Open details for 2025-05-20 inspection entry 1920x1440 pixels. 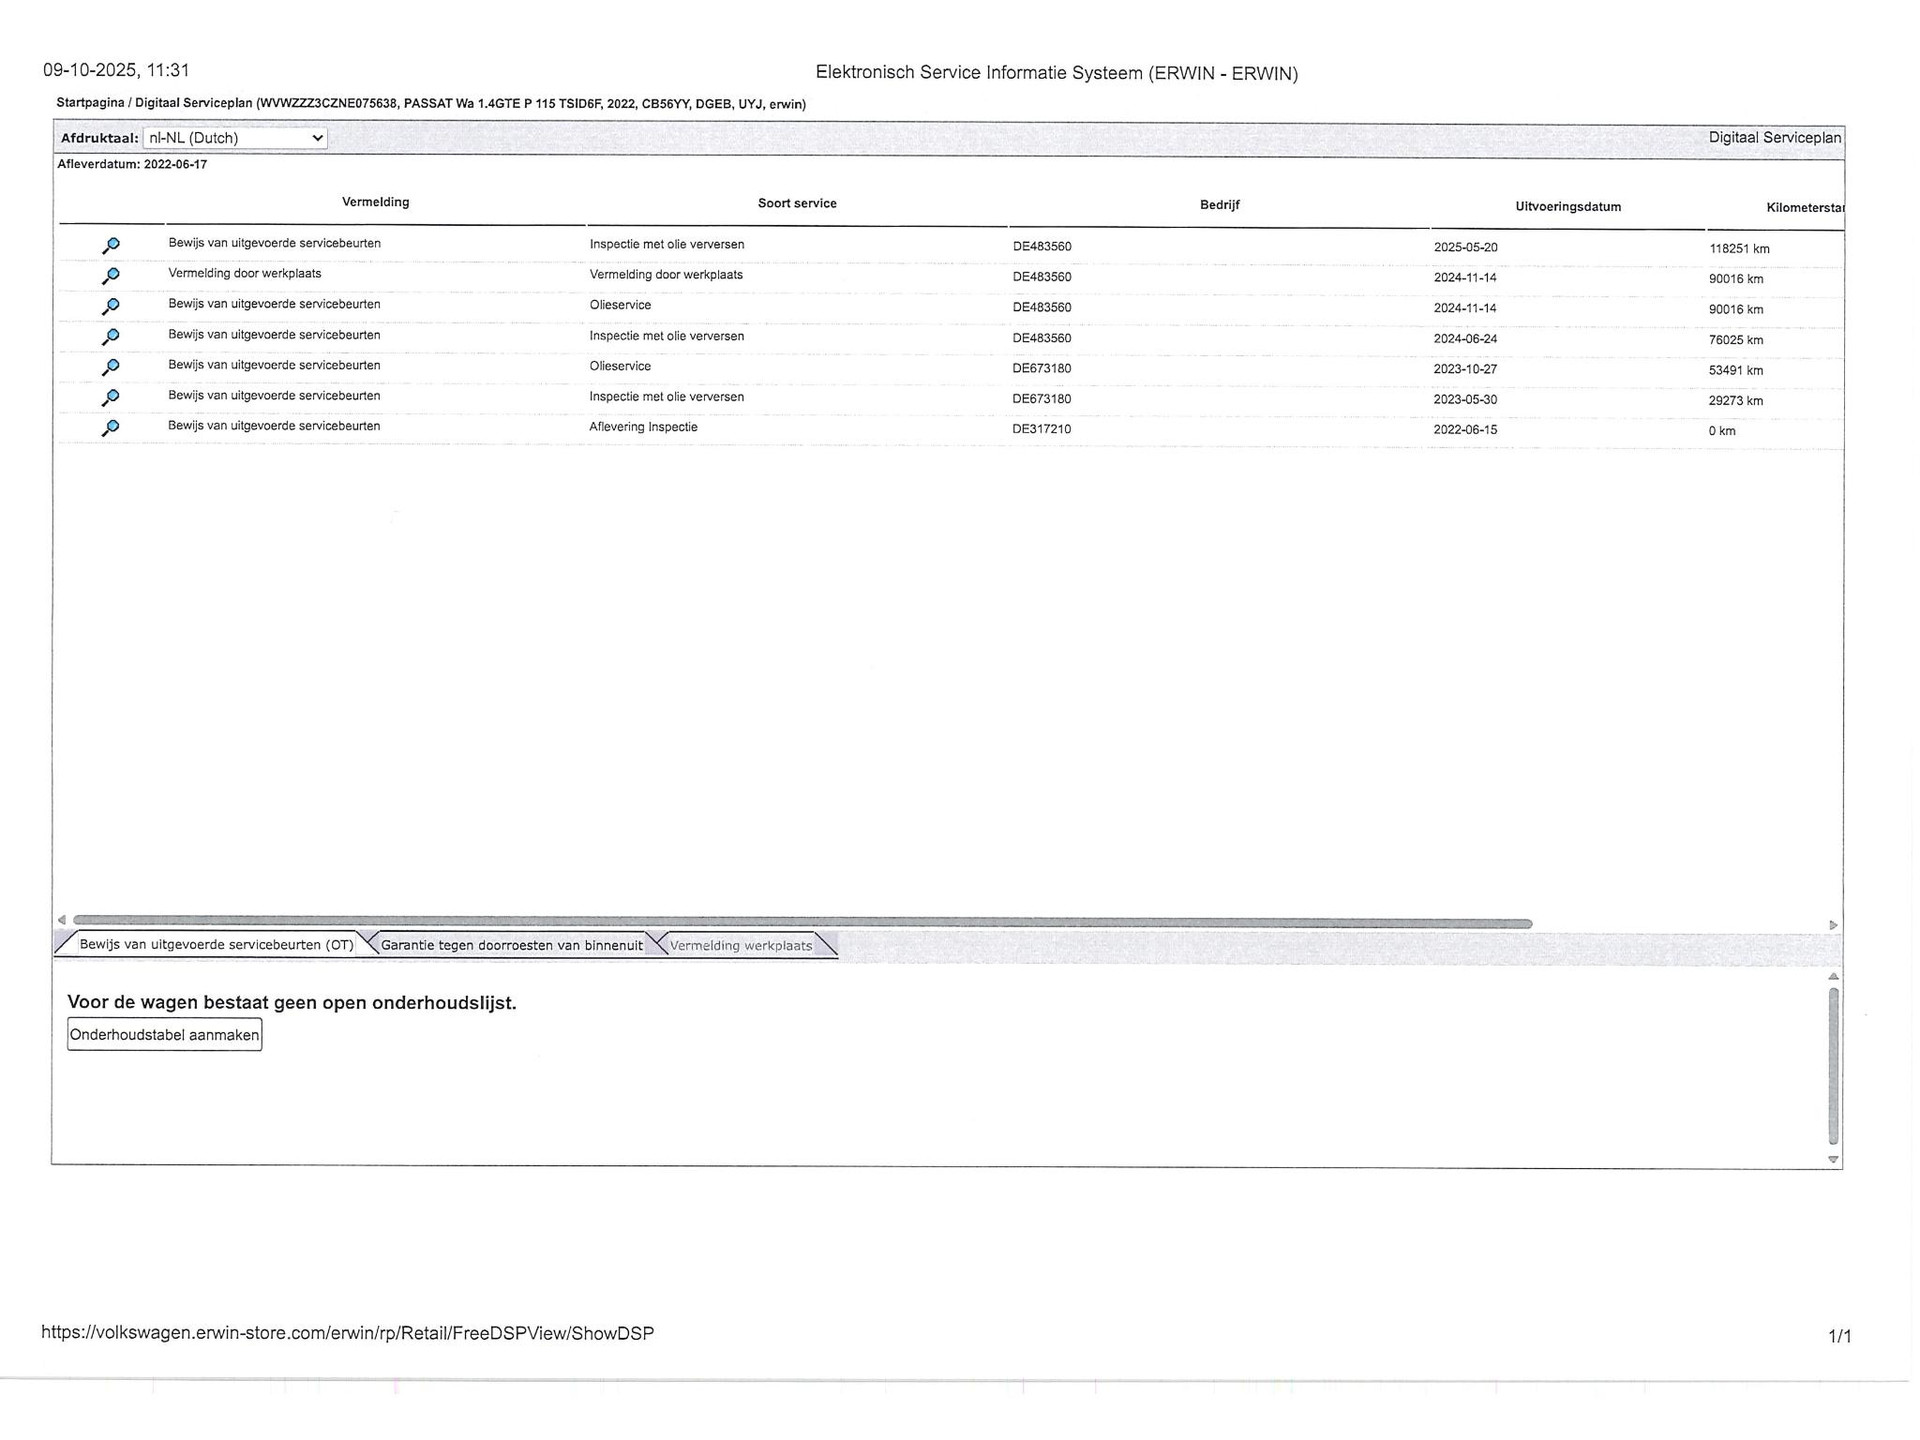(x=111, y=245)
